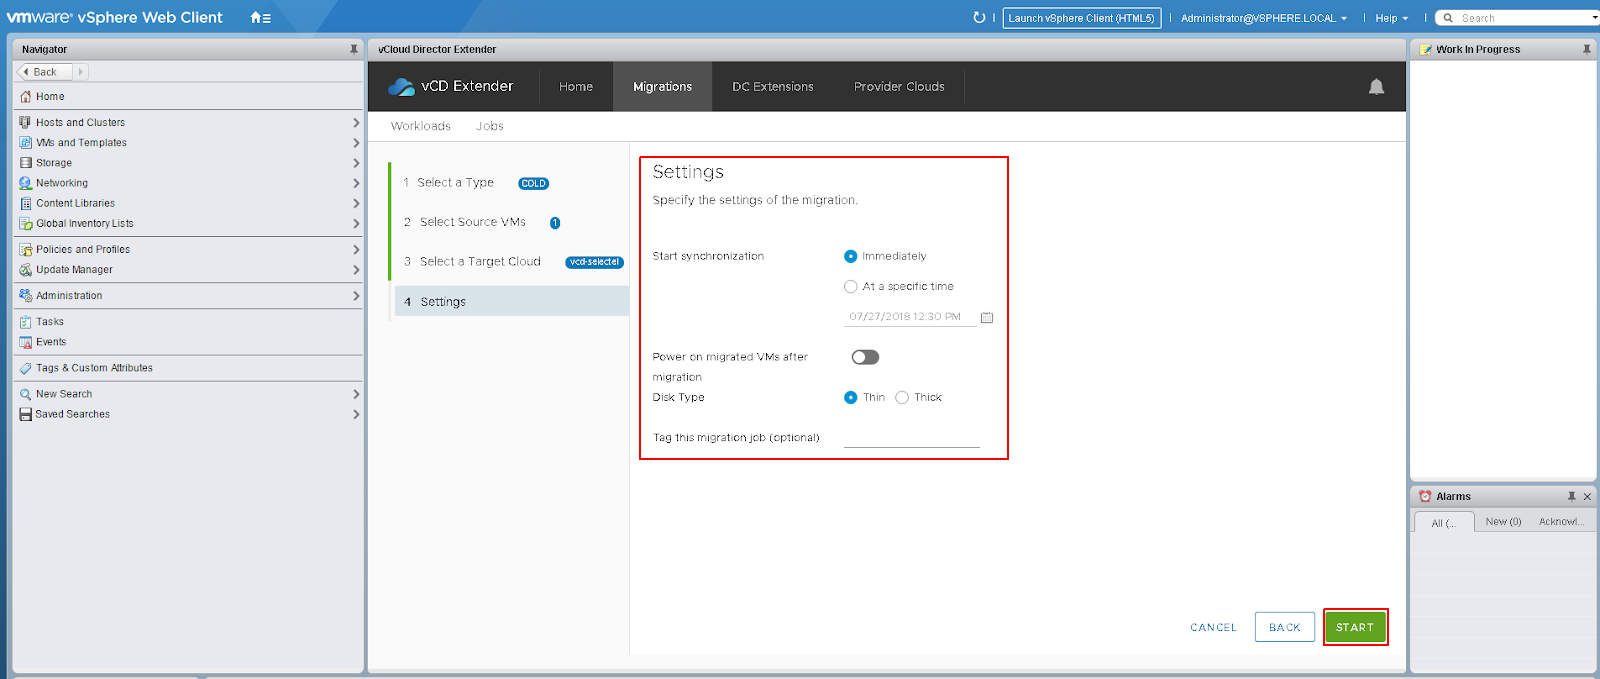The height and width of the screenshot is (679, 1600).
Task: Expand VMs and Templates chevron
Action: click(x=356, y=143)
